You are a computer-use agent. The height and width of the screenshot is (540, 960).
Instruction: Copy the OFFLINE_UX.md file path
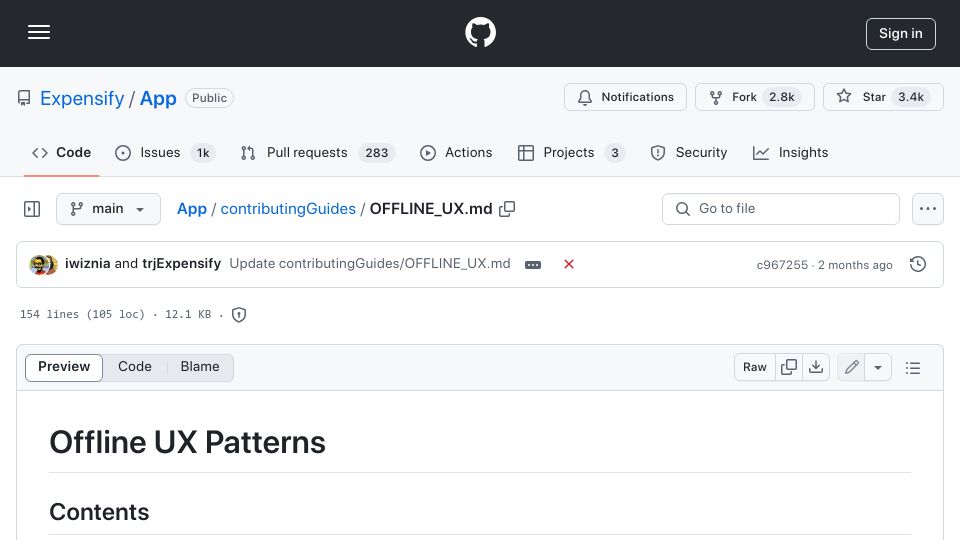point(507,209)
